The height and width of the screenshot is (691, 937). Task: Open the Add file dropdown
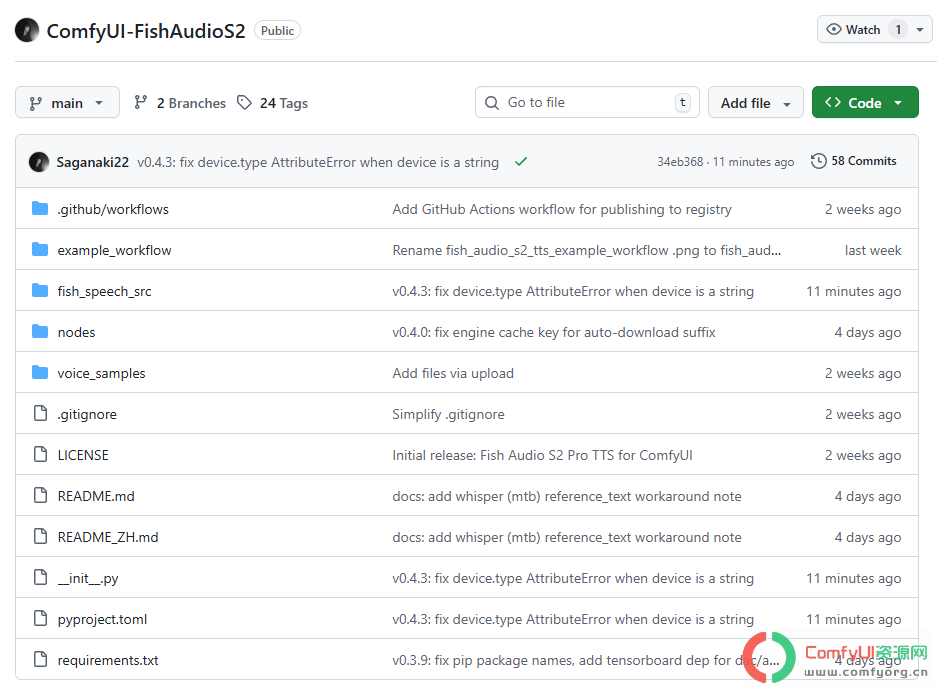[x=755, y=103]
